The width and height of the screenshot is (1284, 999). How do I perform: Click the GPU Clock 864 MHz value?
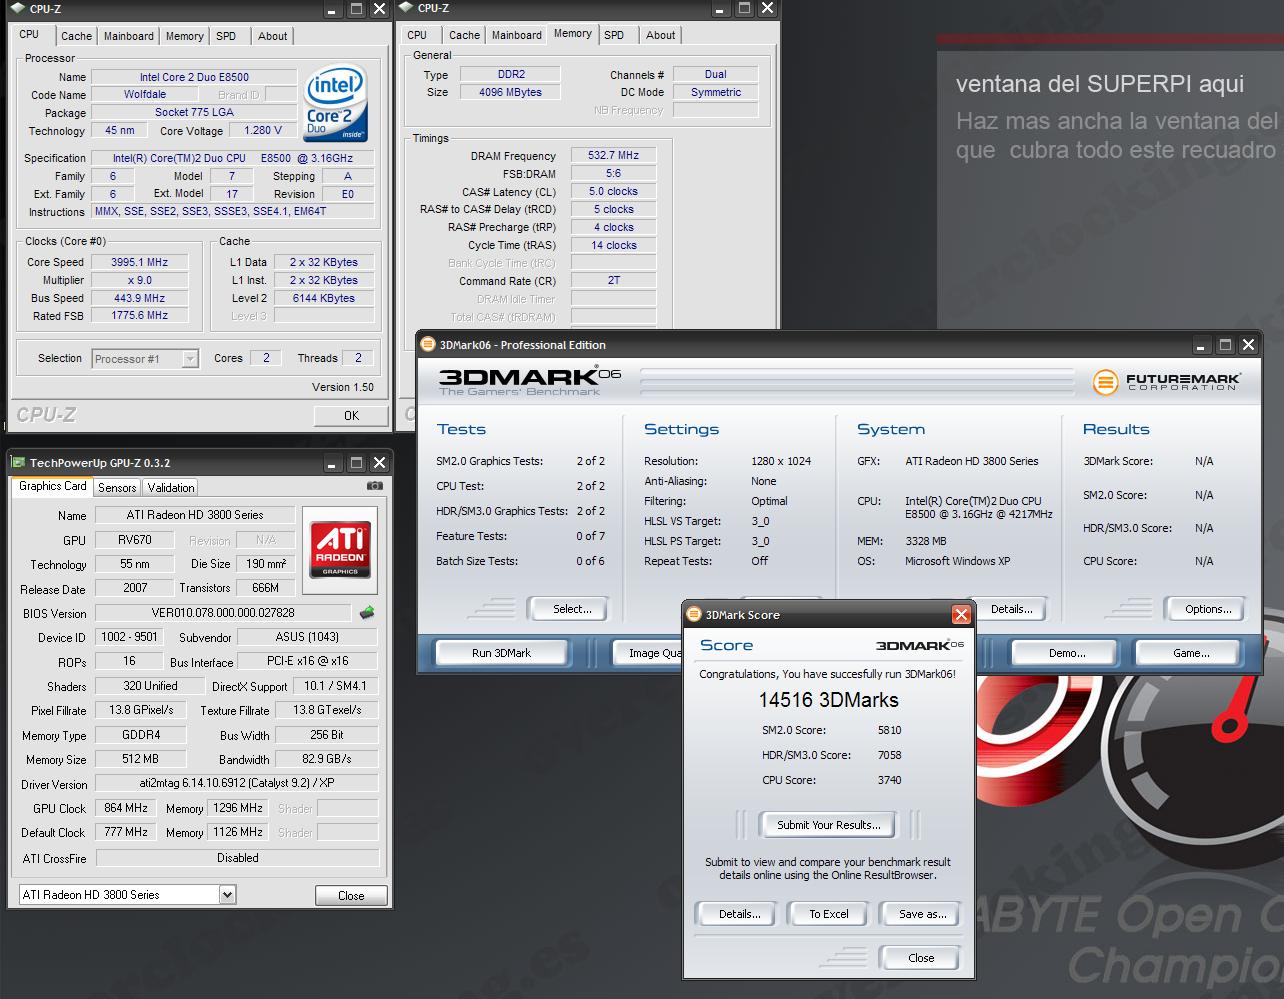point(125,808)
